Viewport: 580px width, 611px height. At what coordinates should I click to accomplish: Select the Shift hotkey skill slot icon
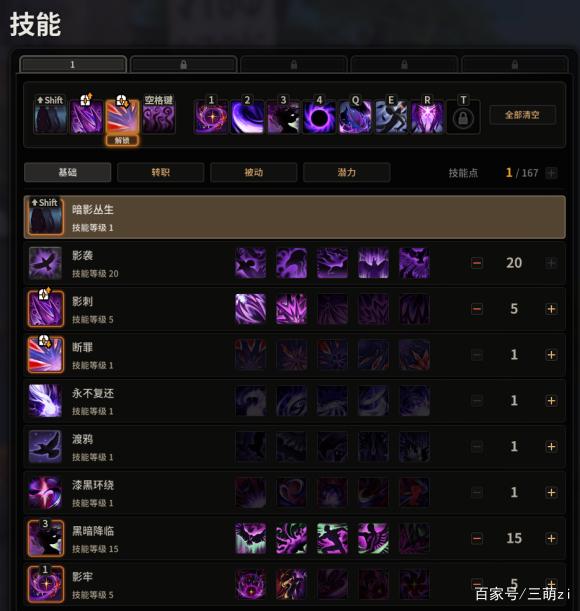[50, 117]
